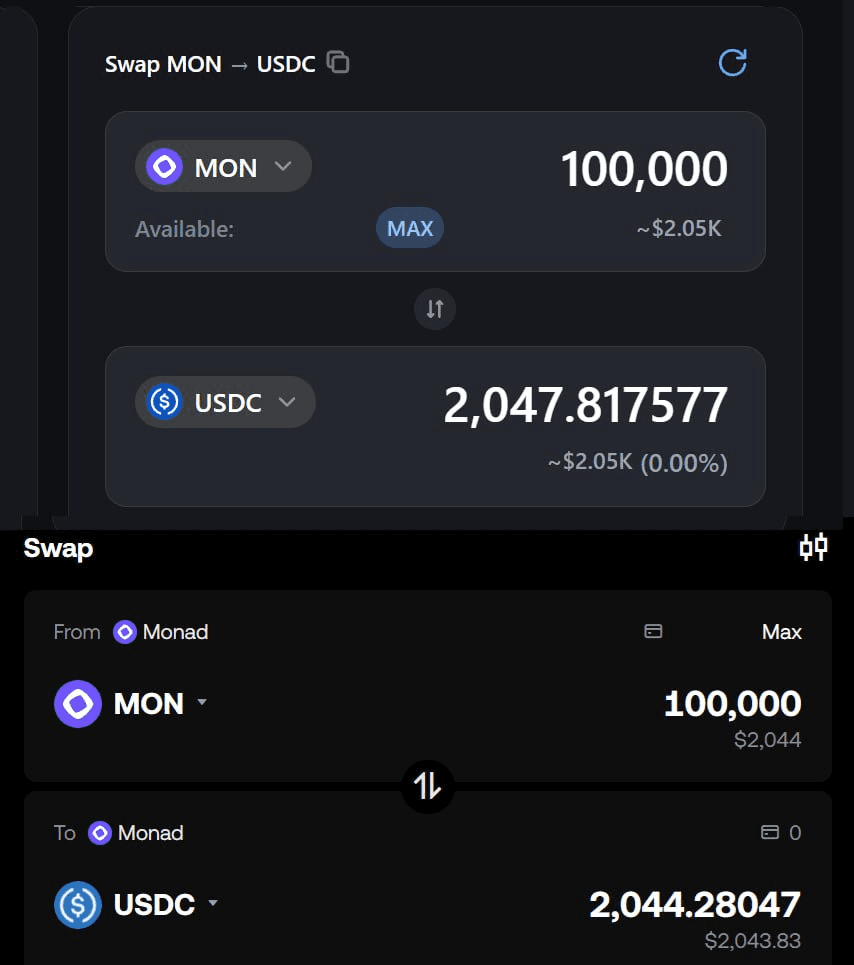Screen dimensions: 854x965
Task: Copy the Swap MON → USDC pair
Action: coord(339,63)
